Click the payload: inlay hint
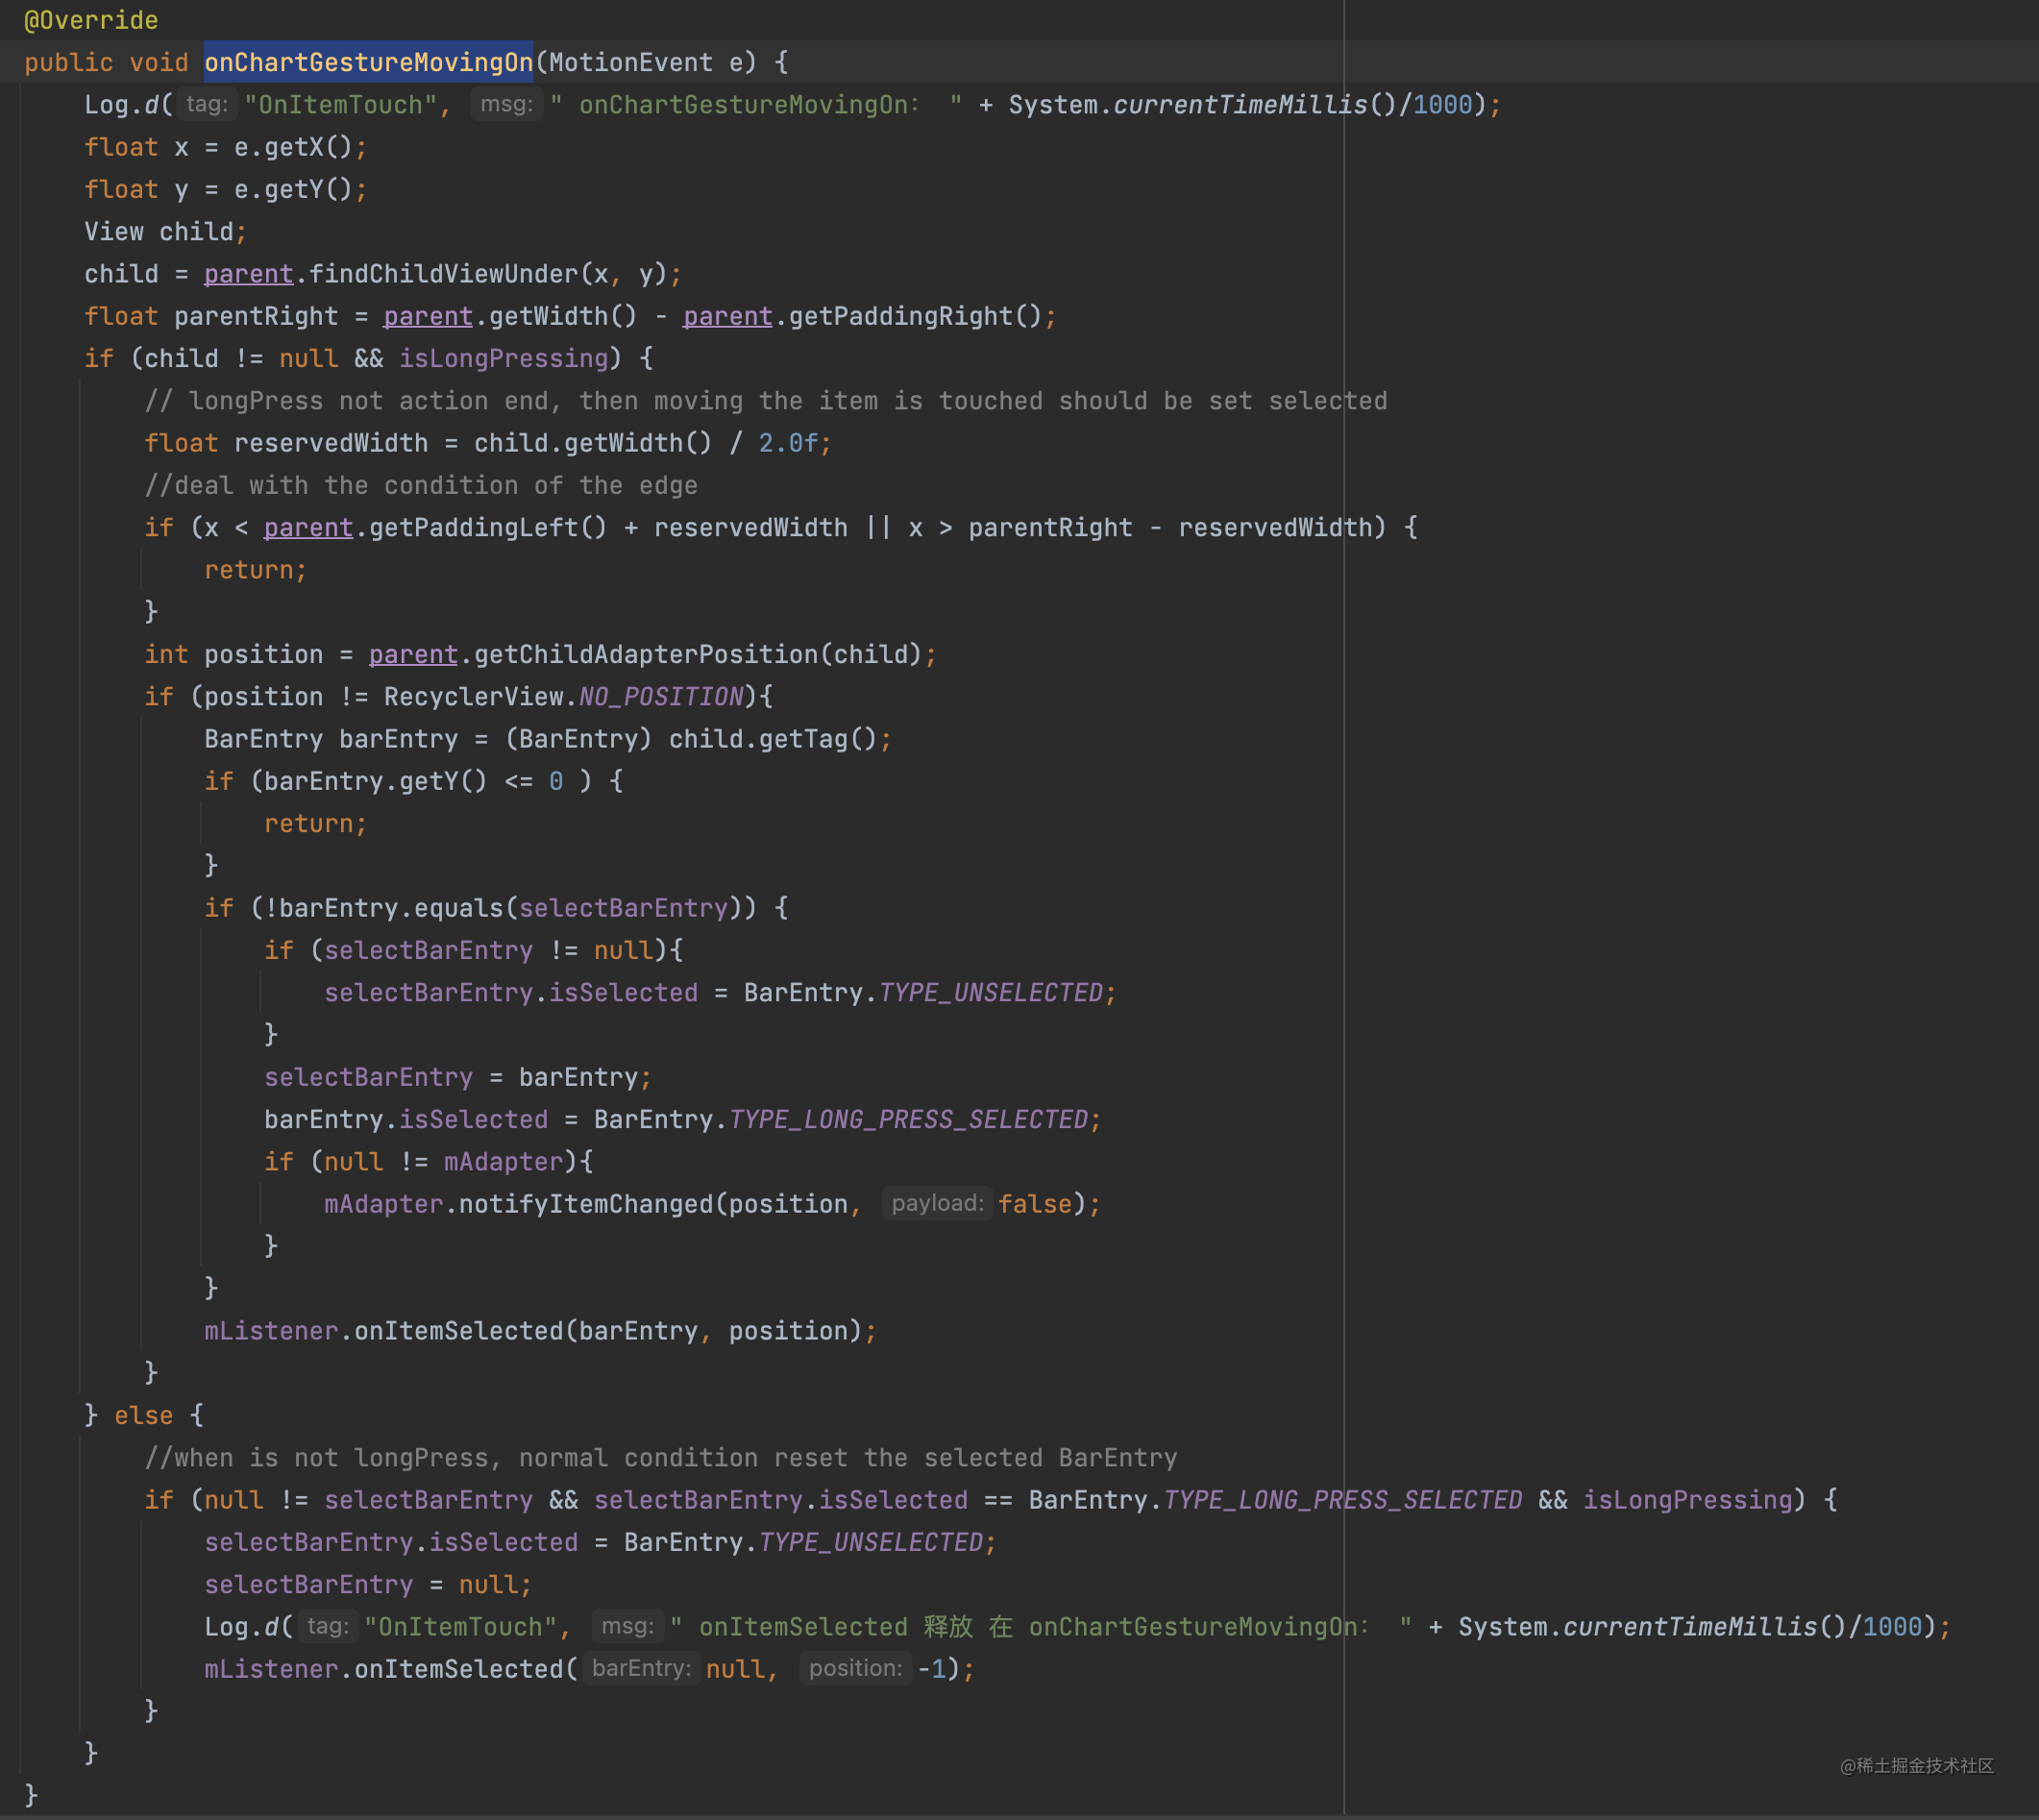Viewport: 2039px width, 1820px height. (x=937, y=1203)
